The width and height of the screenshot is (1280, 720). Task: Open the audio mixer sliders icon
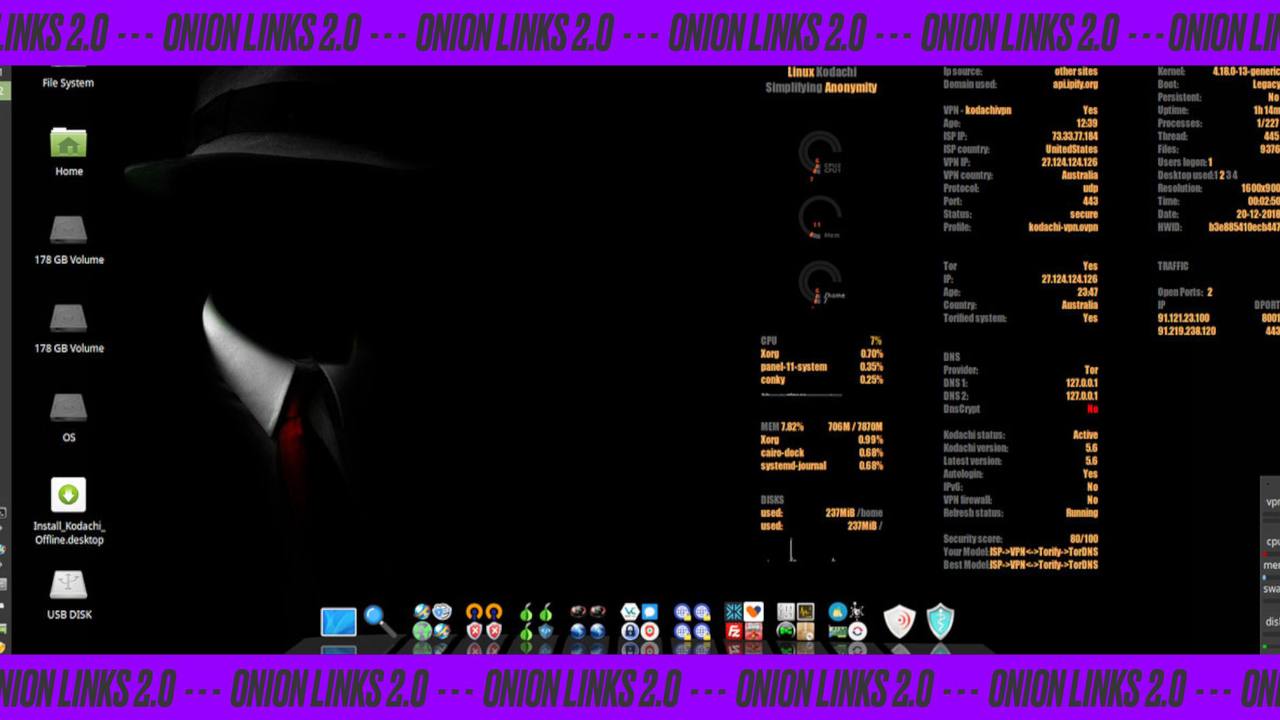click(786, 611)
